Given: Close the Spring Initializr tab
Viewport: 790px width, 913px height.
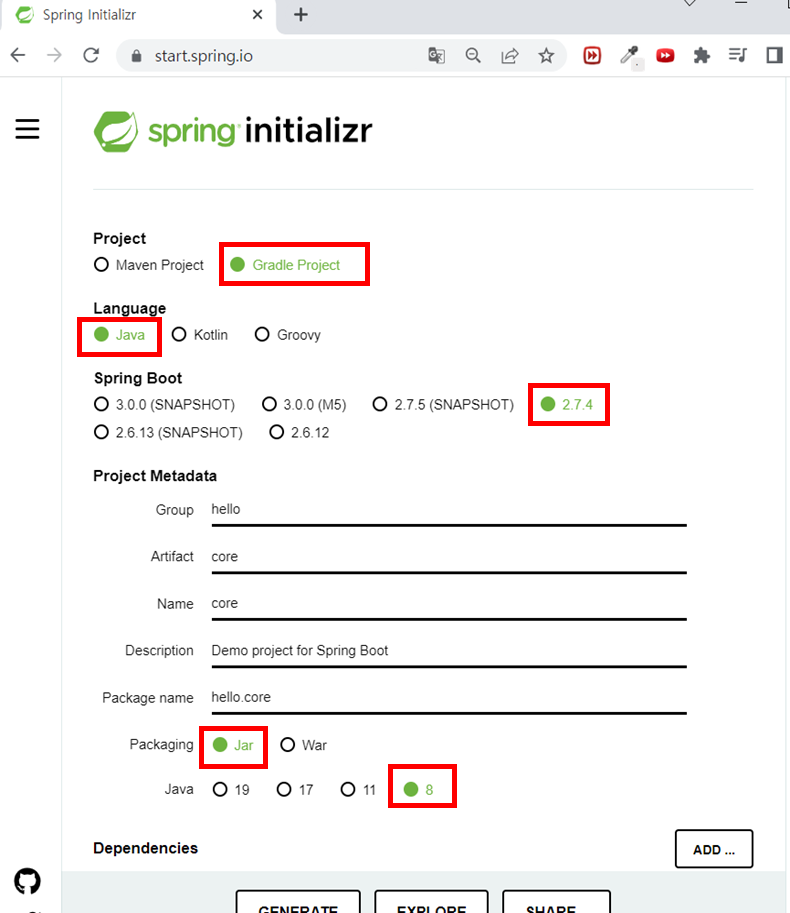Looking at the screenshot, I should click(257, 15).
